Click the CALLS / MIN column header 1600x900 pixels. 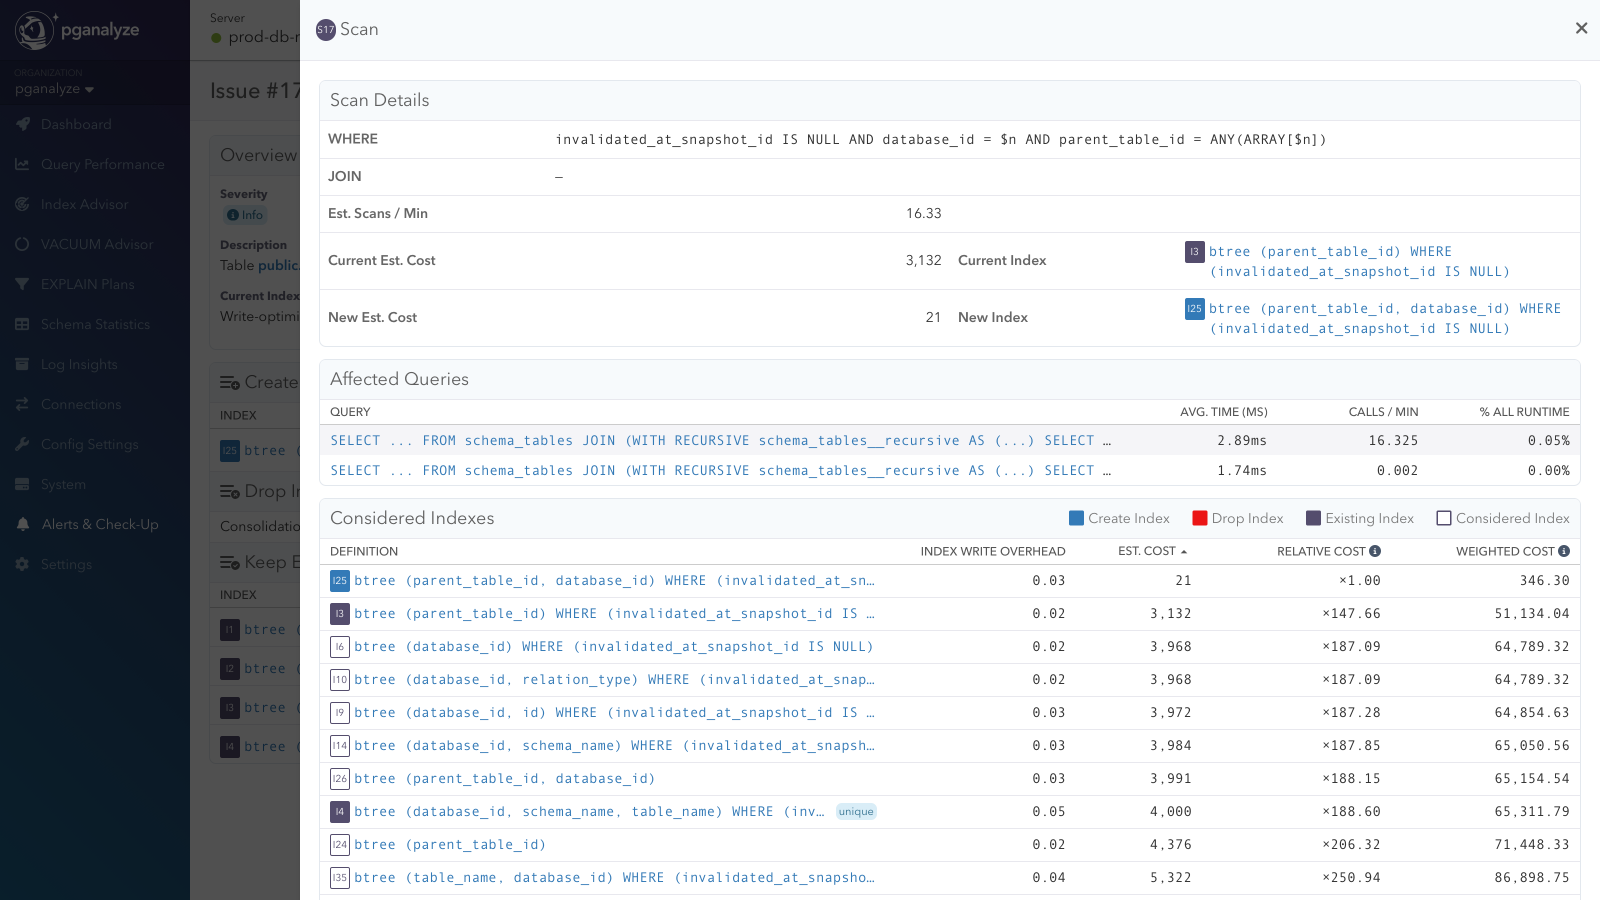click(1383, 412)
